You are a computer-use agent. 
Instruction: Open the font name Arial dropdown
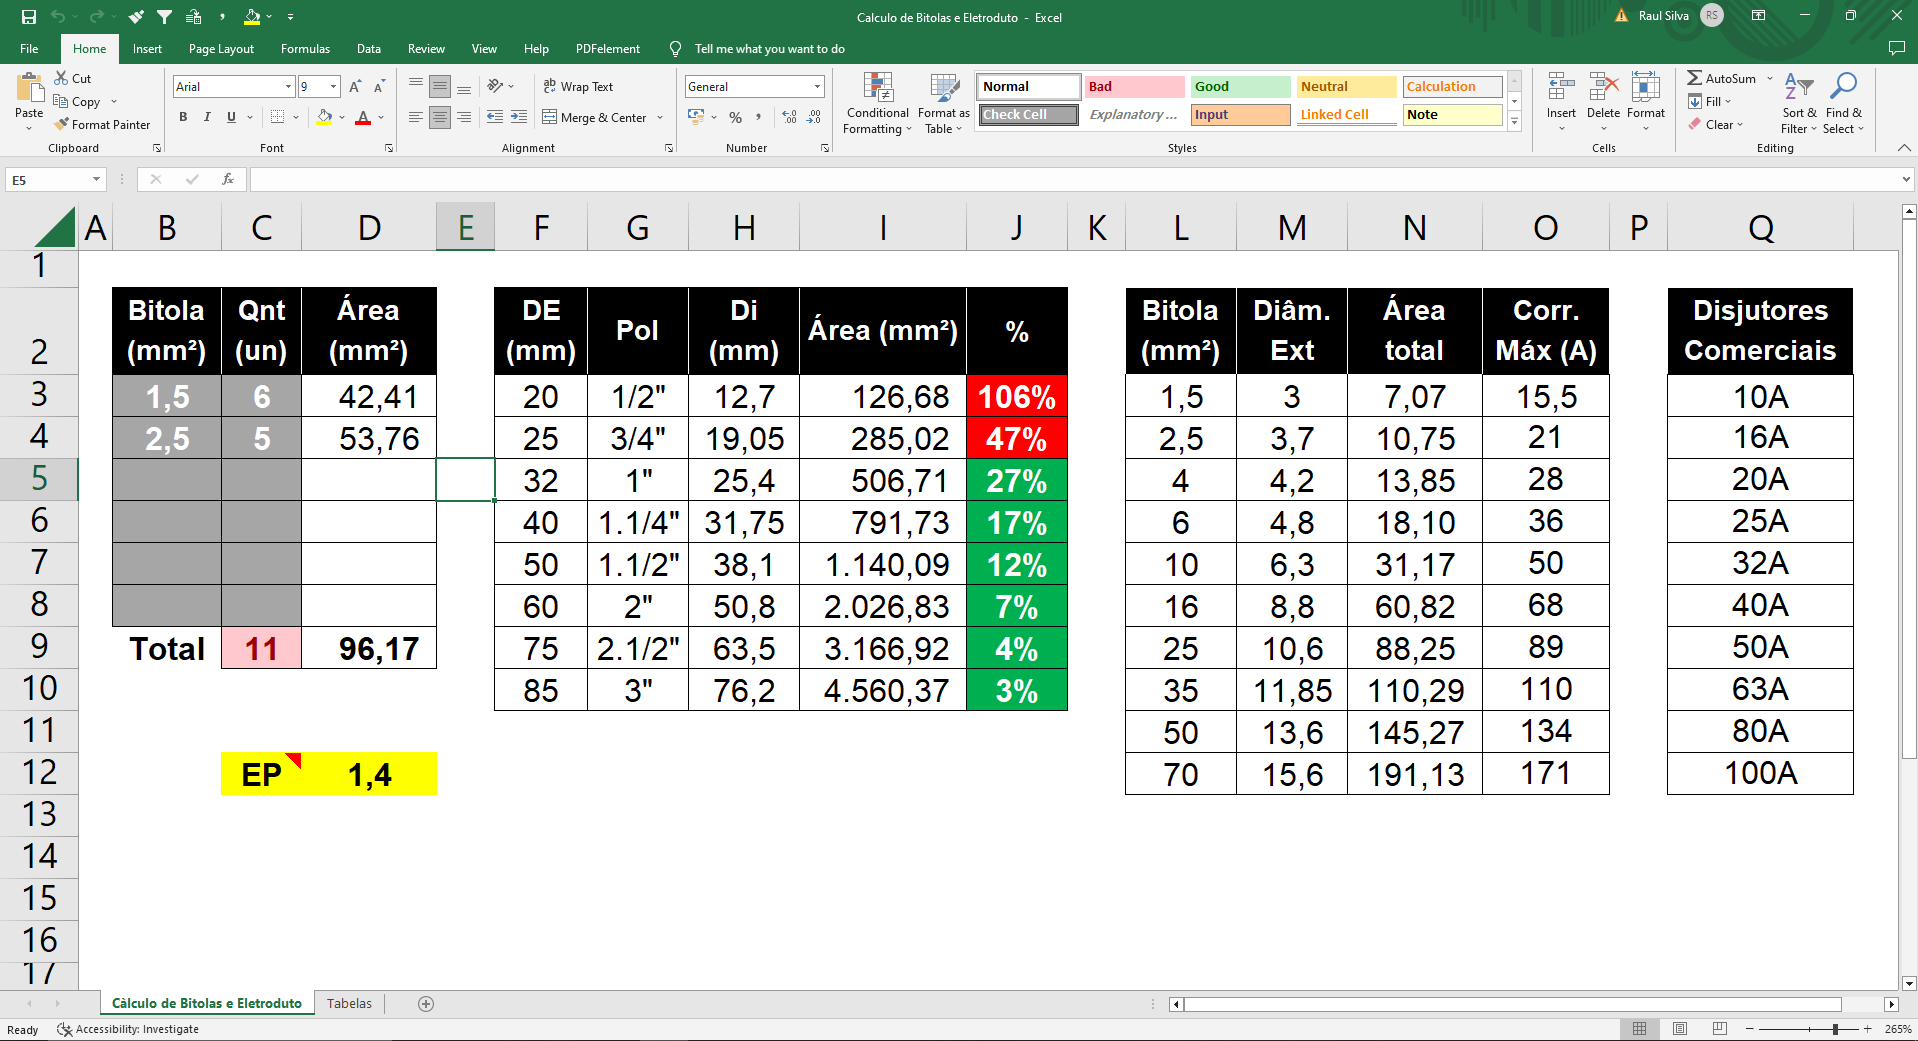coord(288,87)
